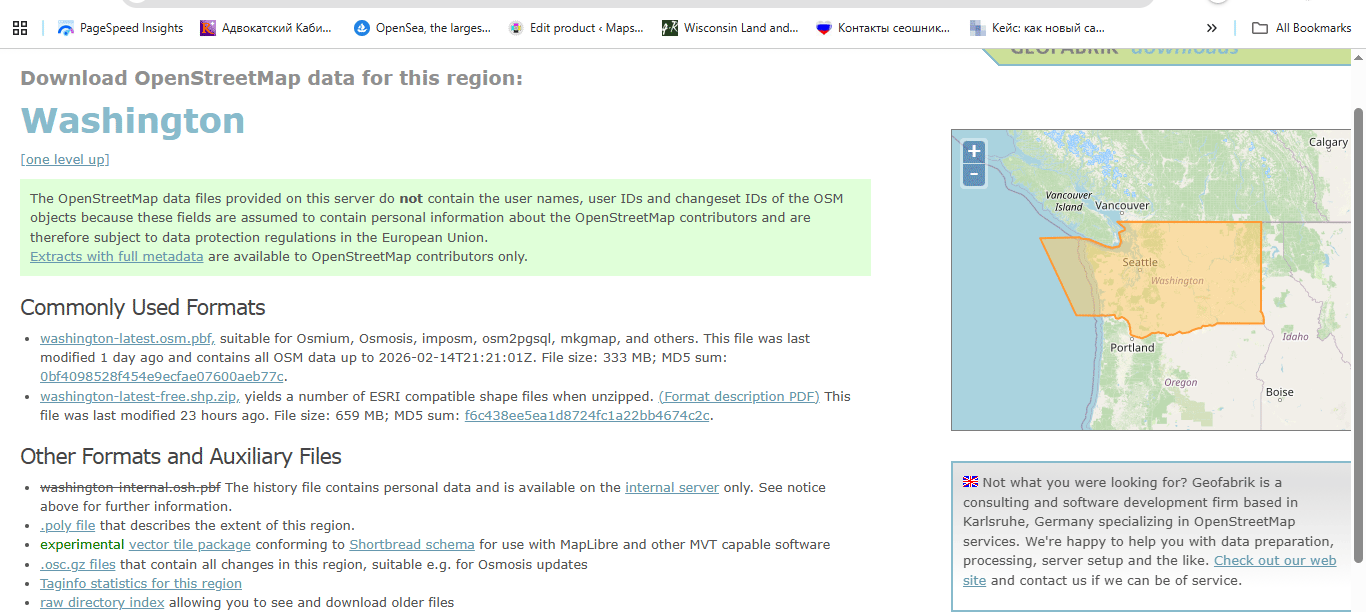Open the Format description PDF
This screenshot has height=612, width=1366.
click(x=739, y=396)
